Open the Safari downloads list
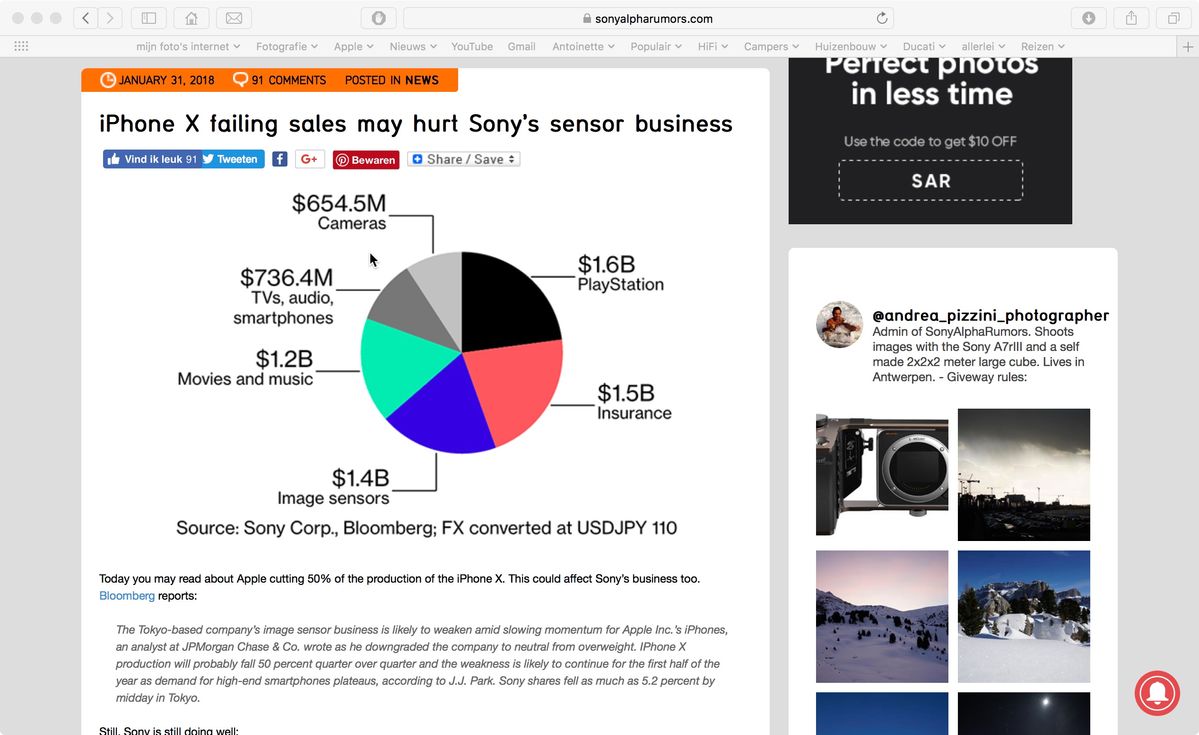 [x=1089, y=18]
